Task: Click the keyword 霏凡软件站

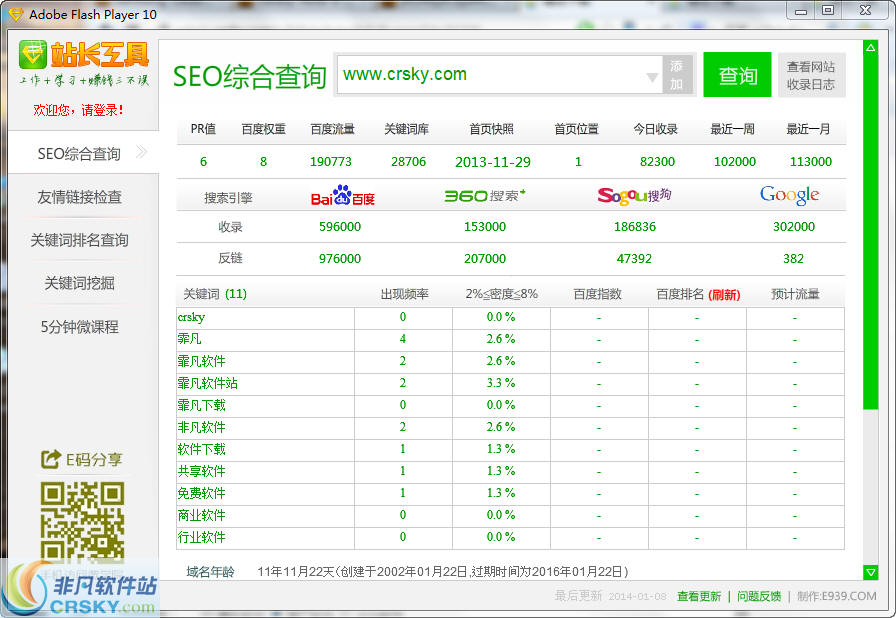Action: (x=207, y=383)
